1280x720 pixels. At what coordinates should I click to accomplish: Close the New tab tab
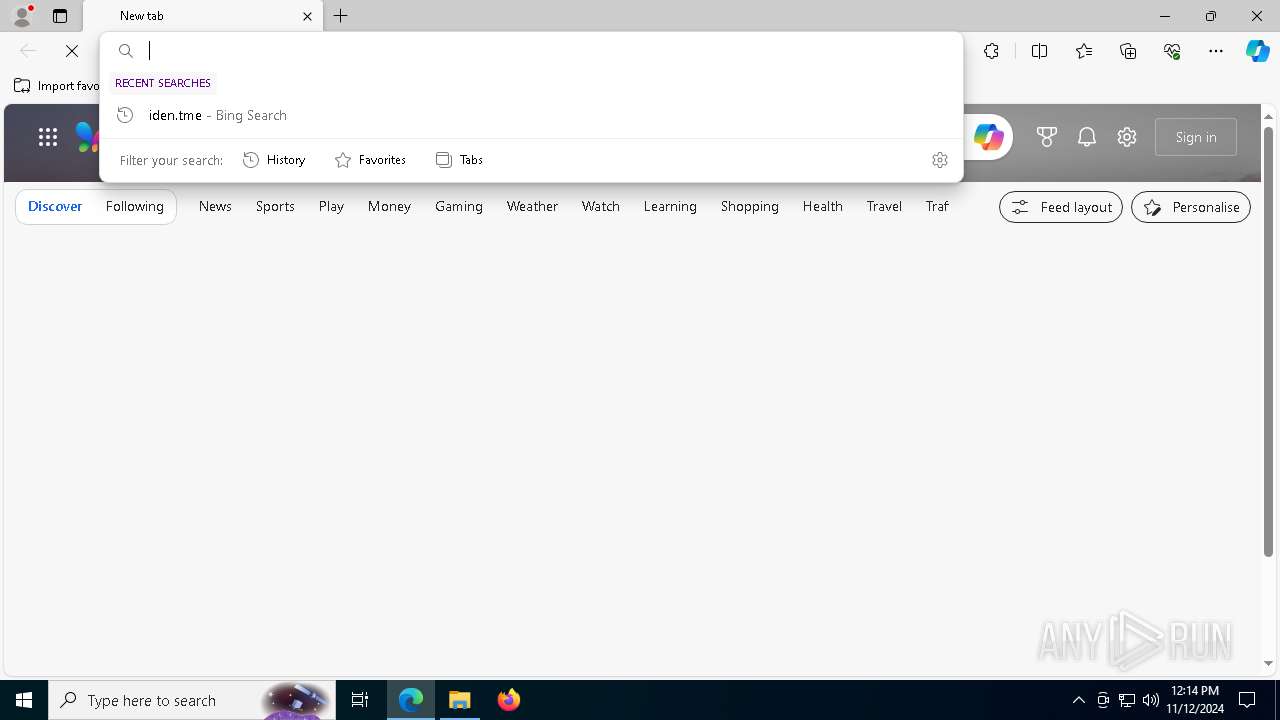coord(307,16)
